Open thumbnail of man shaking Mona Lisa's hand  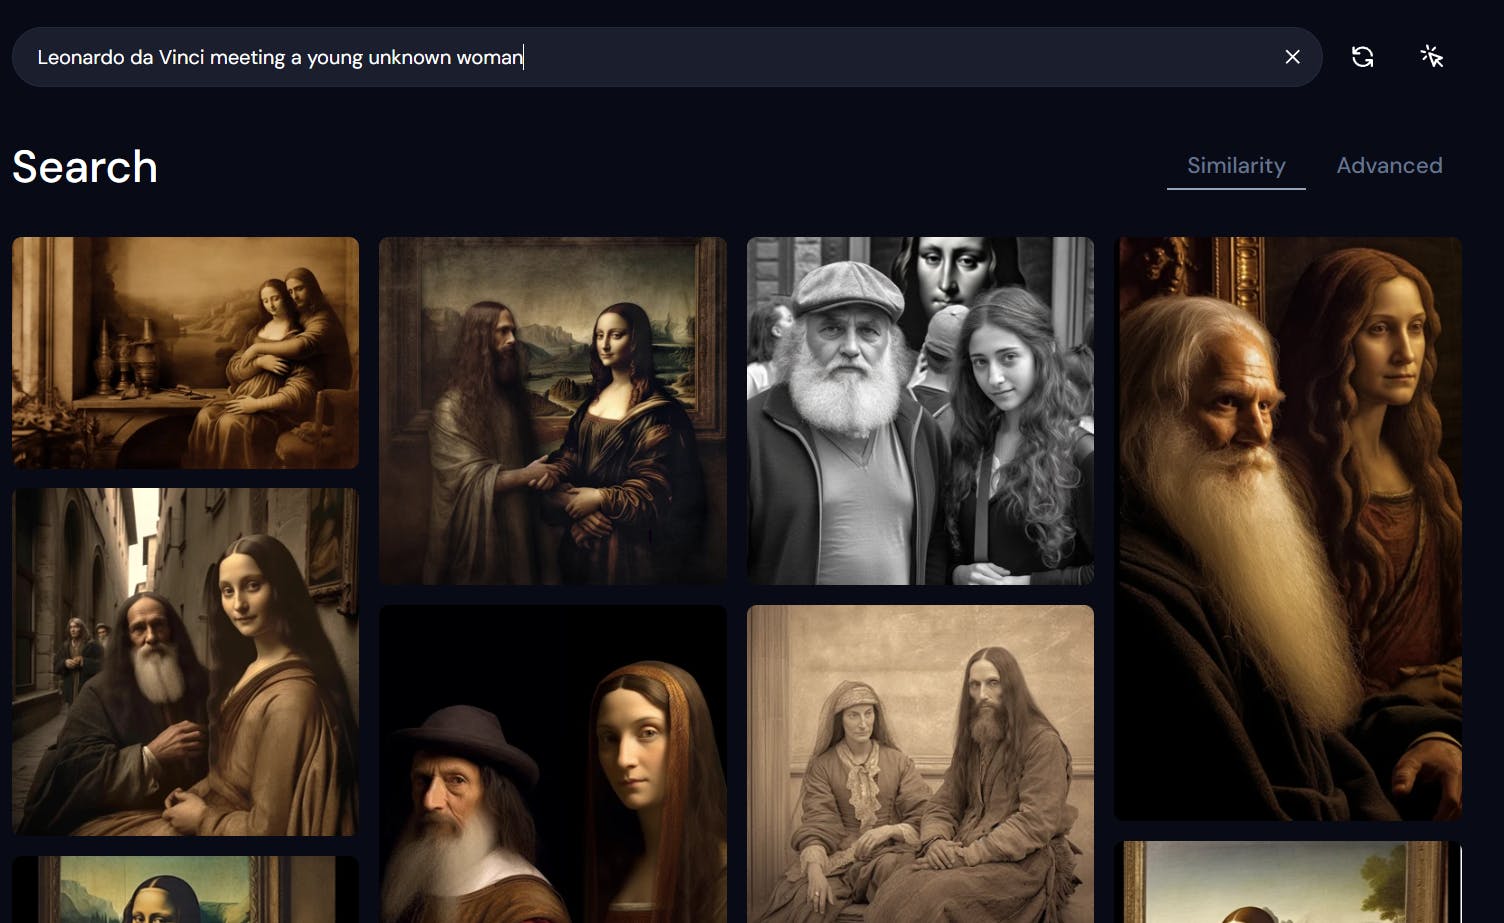click(x=553, y=411)
